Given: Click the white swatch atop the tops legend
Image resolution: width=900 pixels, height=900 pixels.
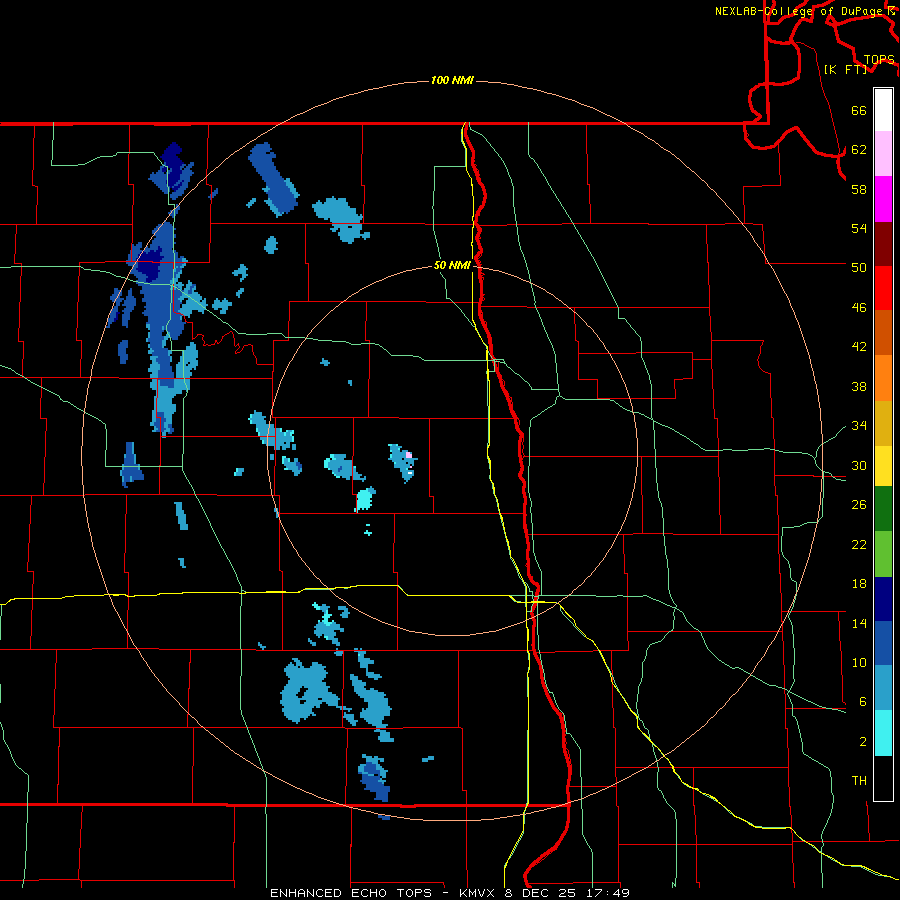Looking at the screenshot, I should tap(883, 110).
